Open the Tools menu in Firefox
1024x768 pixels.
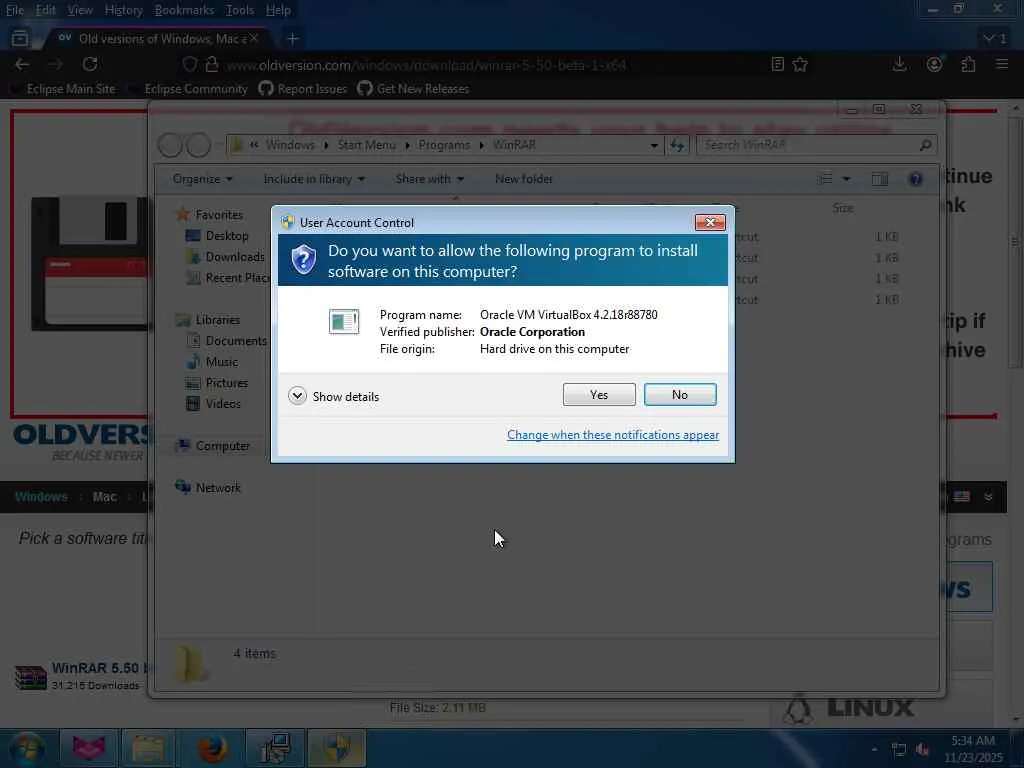point(240,10)
